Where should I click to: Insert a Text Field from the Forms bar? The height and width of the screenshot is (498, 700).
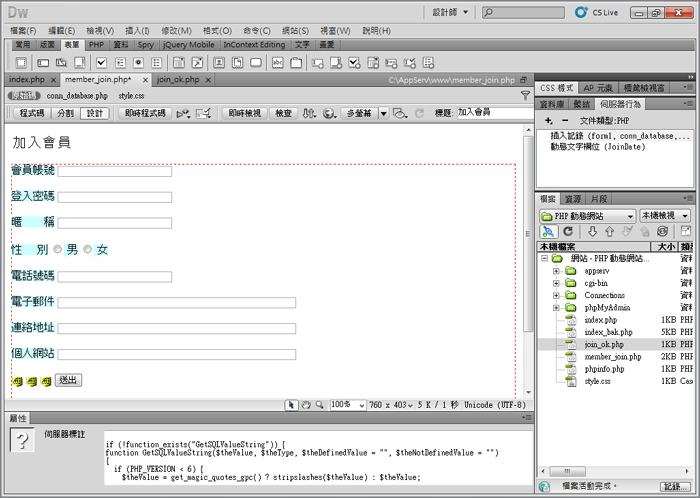pyautogui.click(x=43, y=63)
